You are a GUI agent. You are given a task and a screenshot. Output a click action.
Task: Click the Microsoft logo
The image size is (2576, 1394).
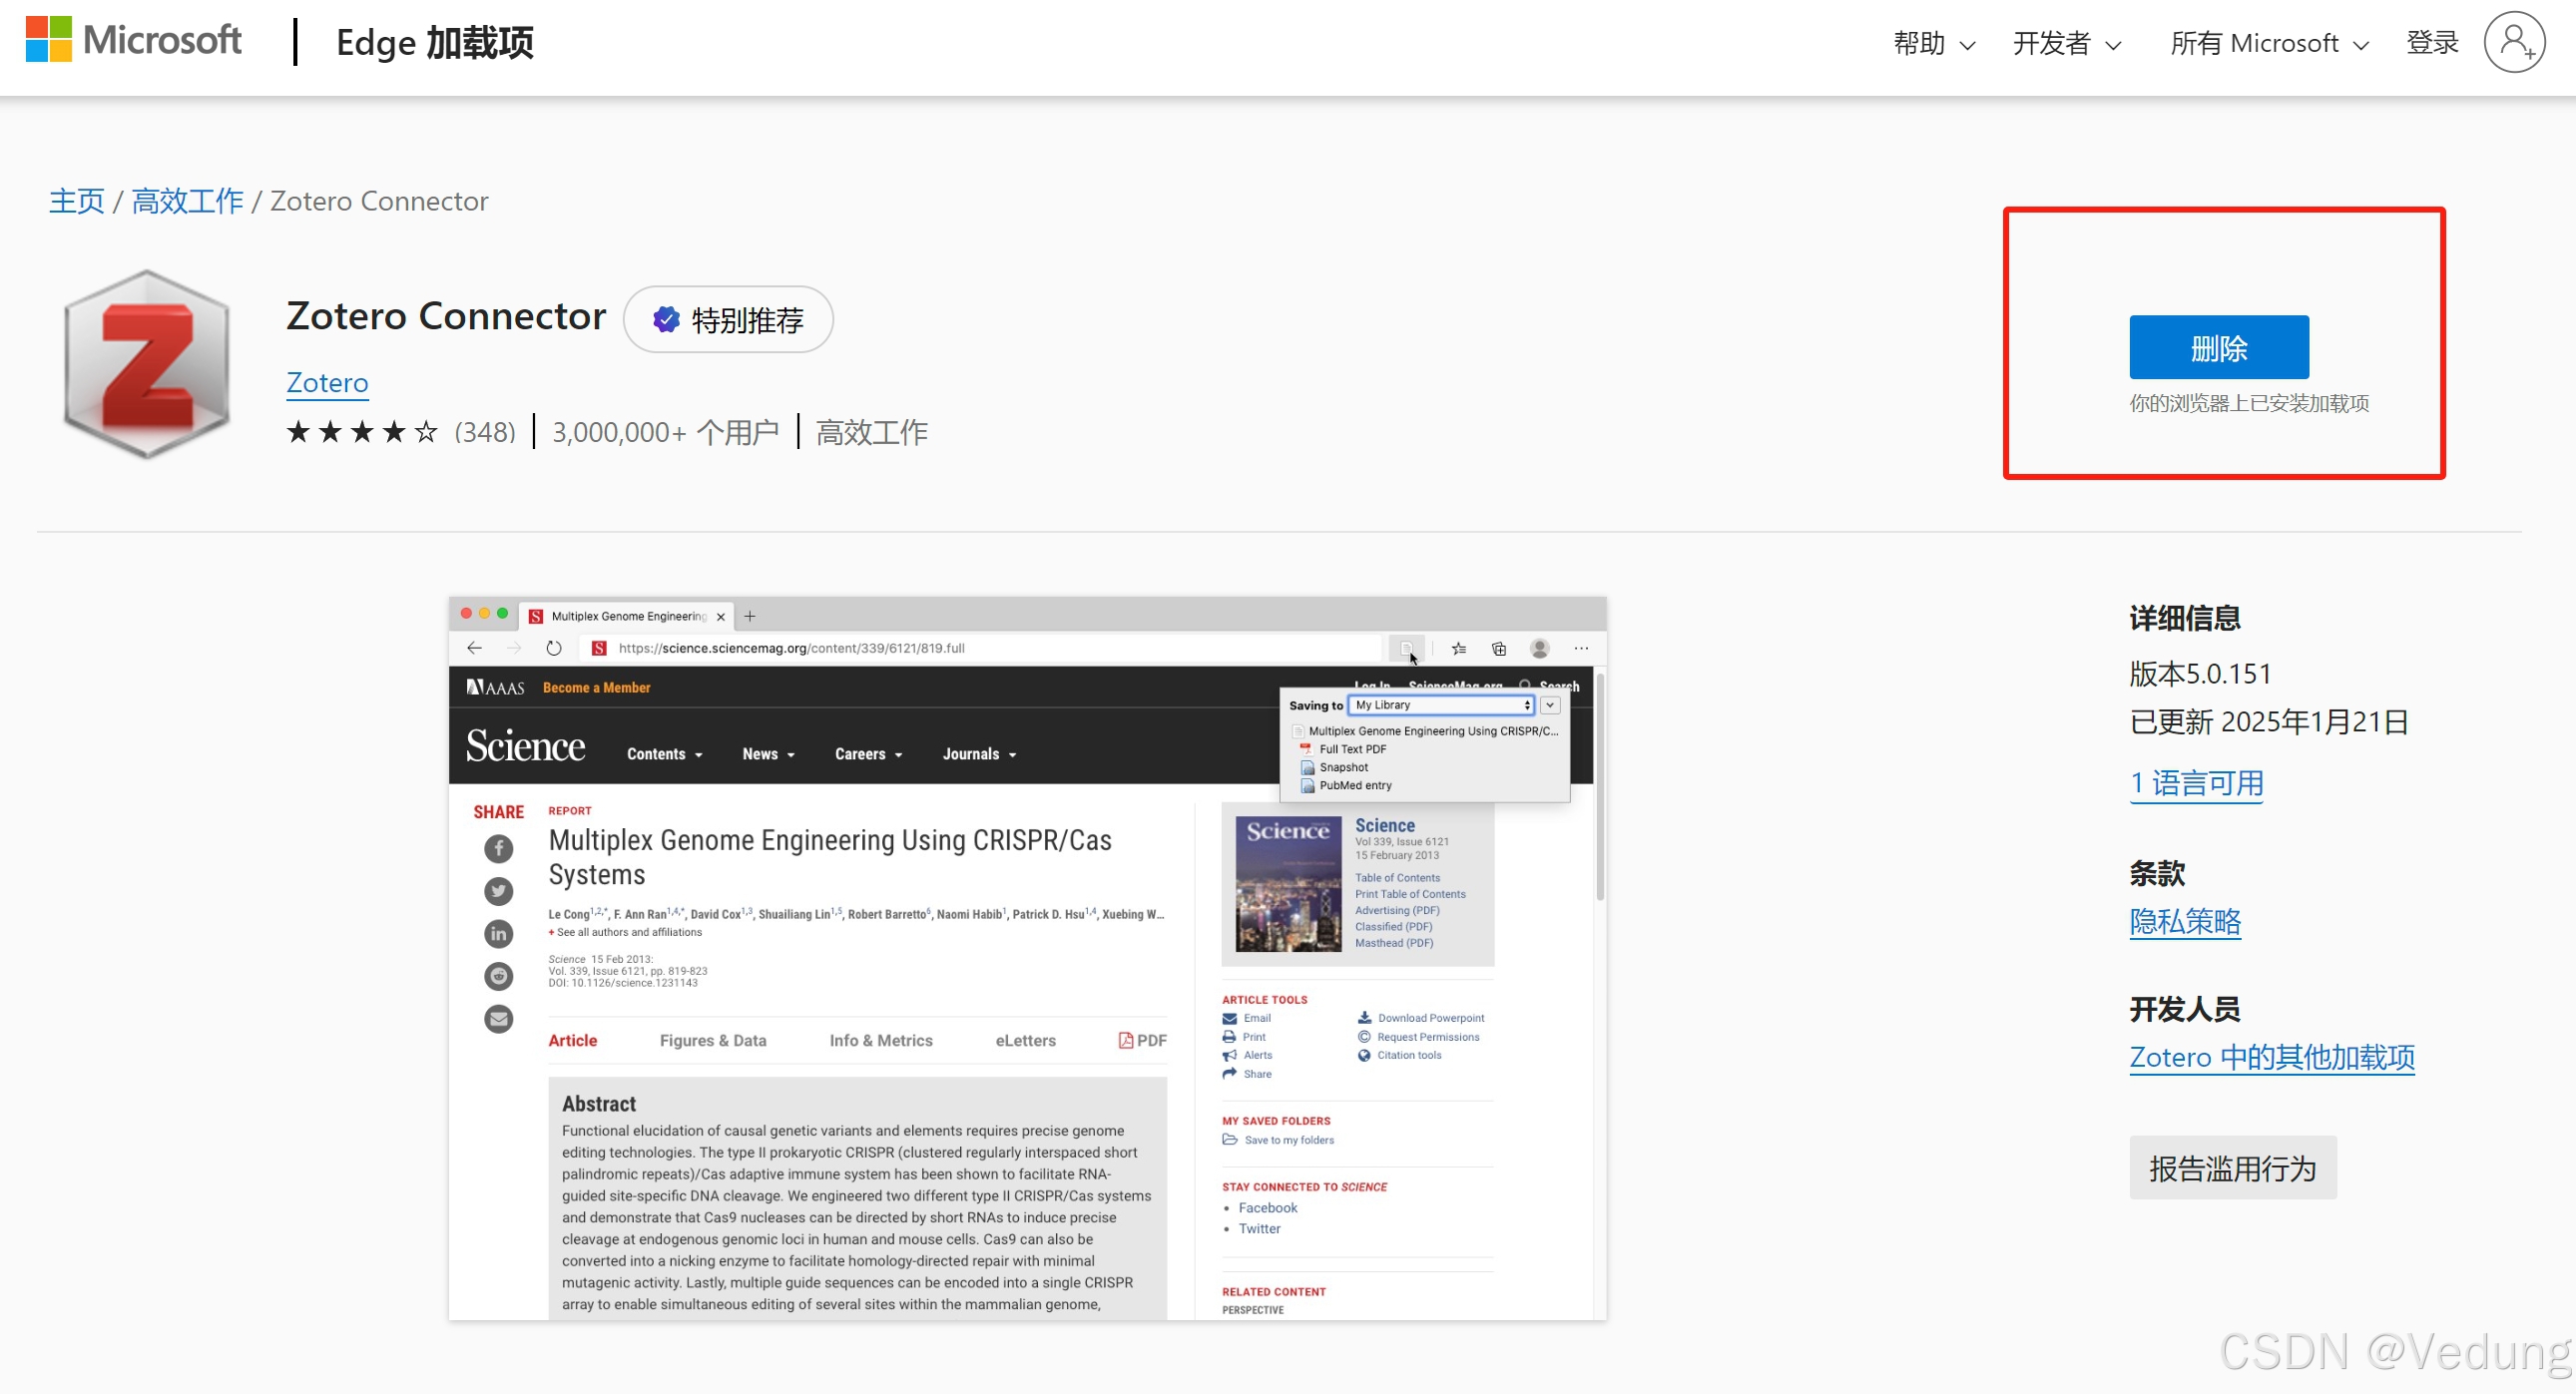133,41
